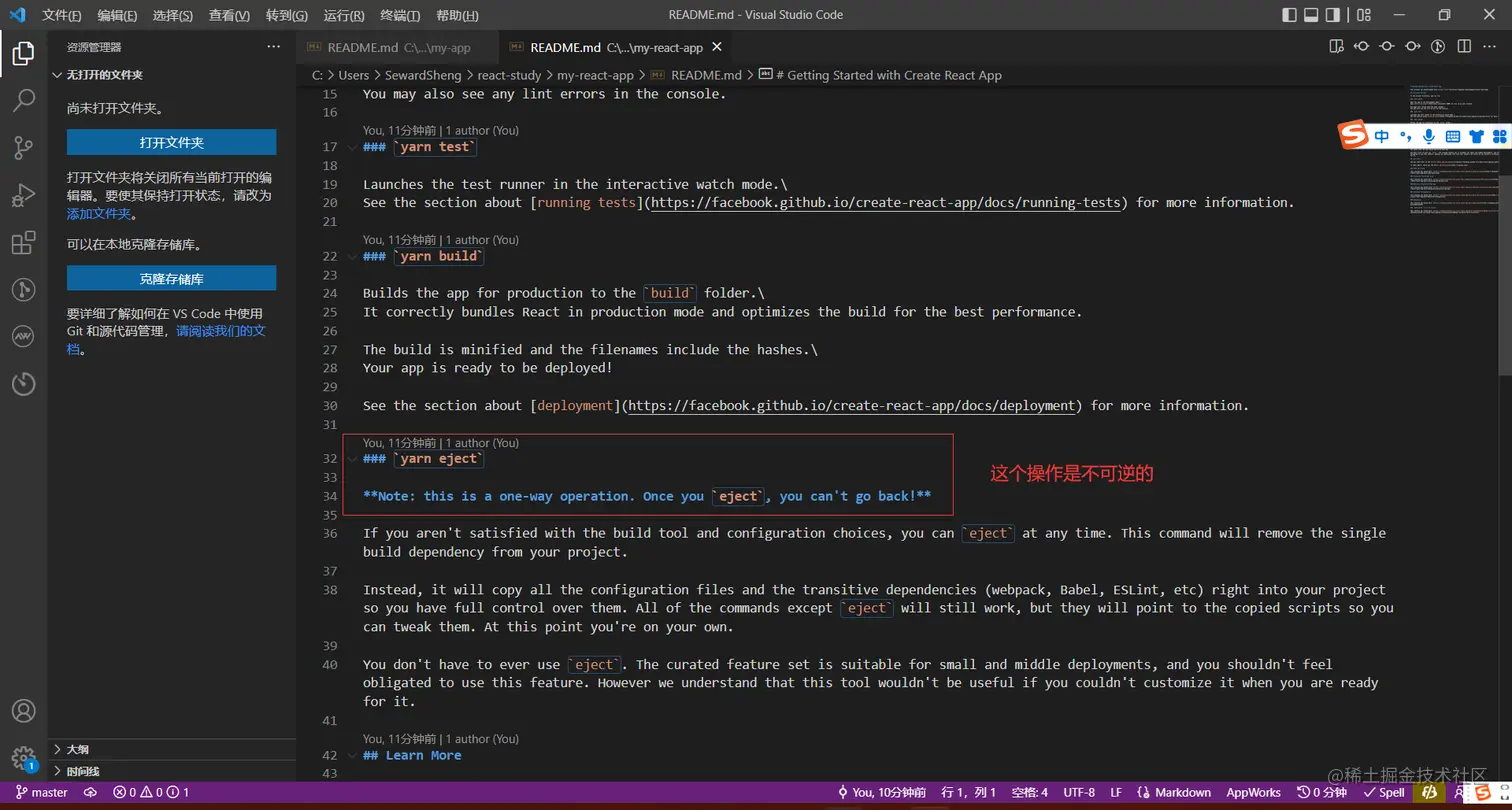Open Sogou skin shirt icon

click(1476, 136)
